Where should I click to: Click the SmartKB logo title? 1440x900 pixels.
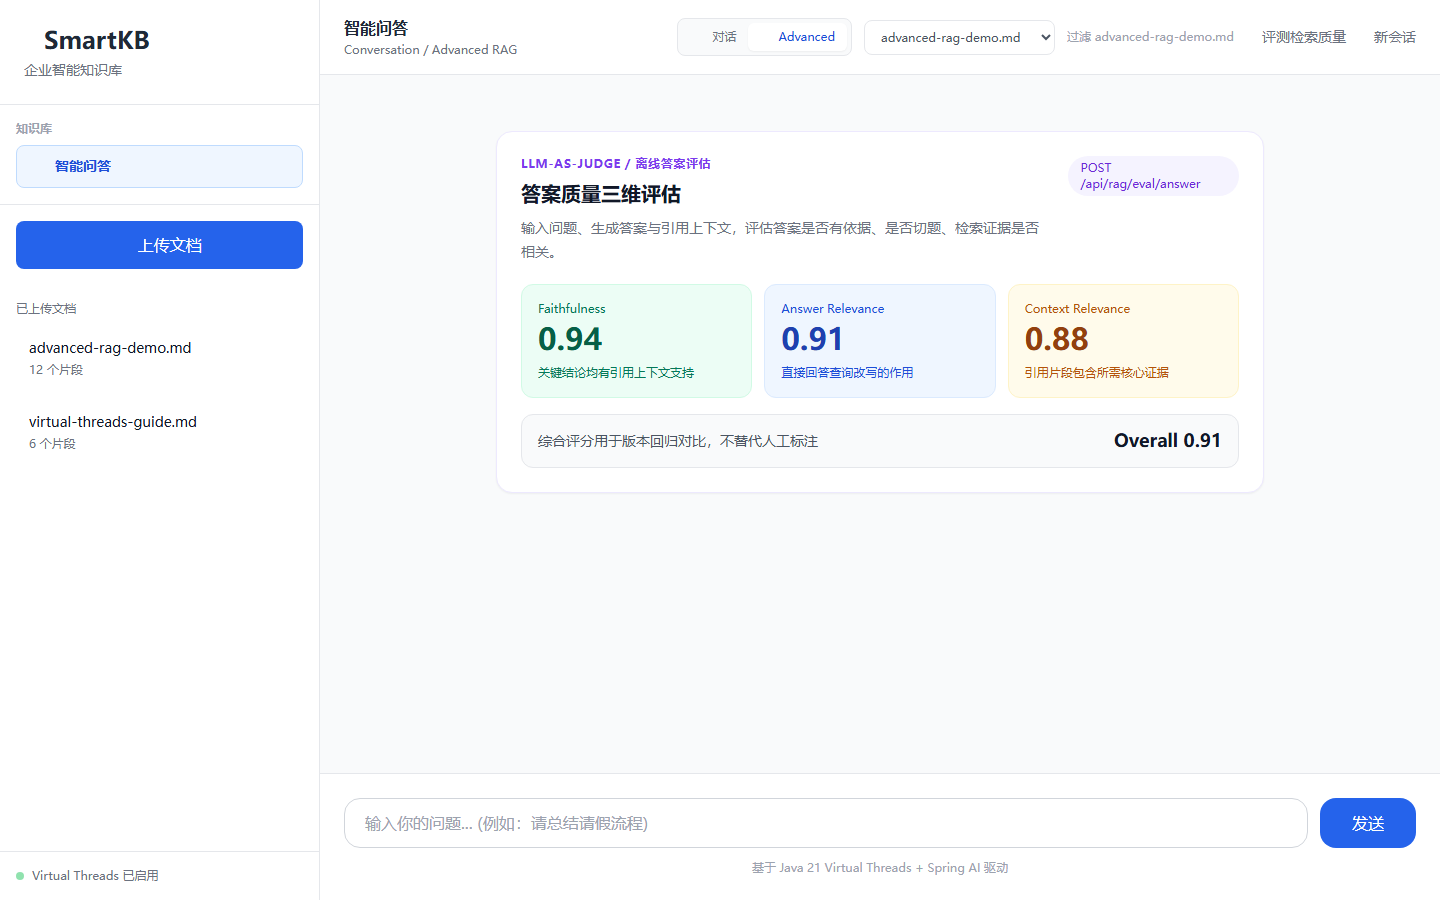click(x=96, y=40)
